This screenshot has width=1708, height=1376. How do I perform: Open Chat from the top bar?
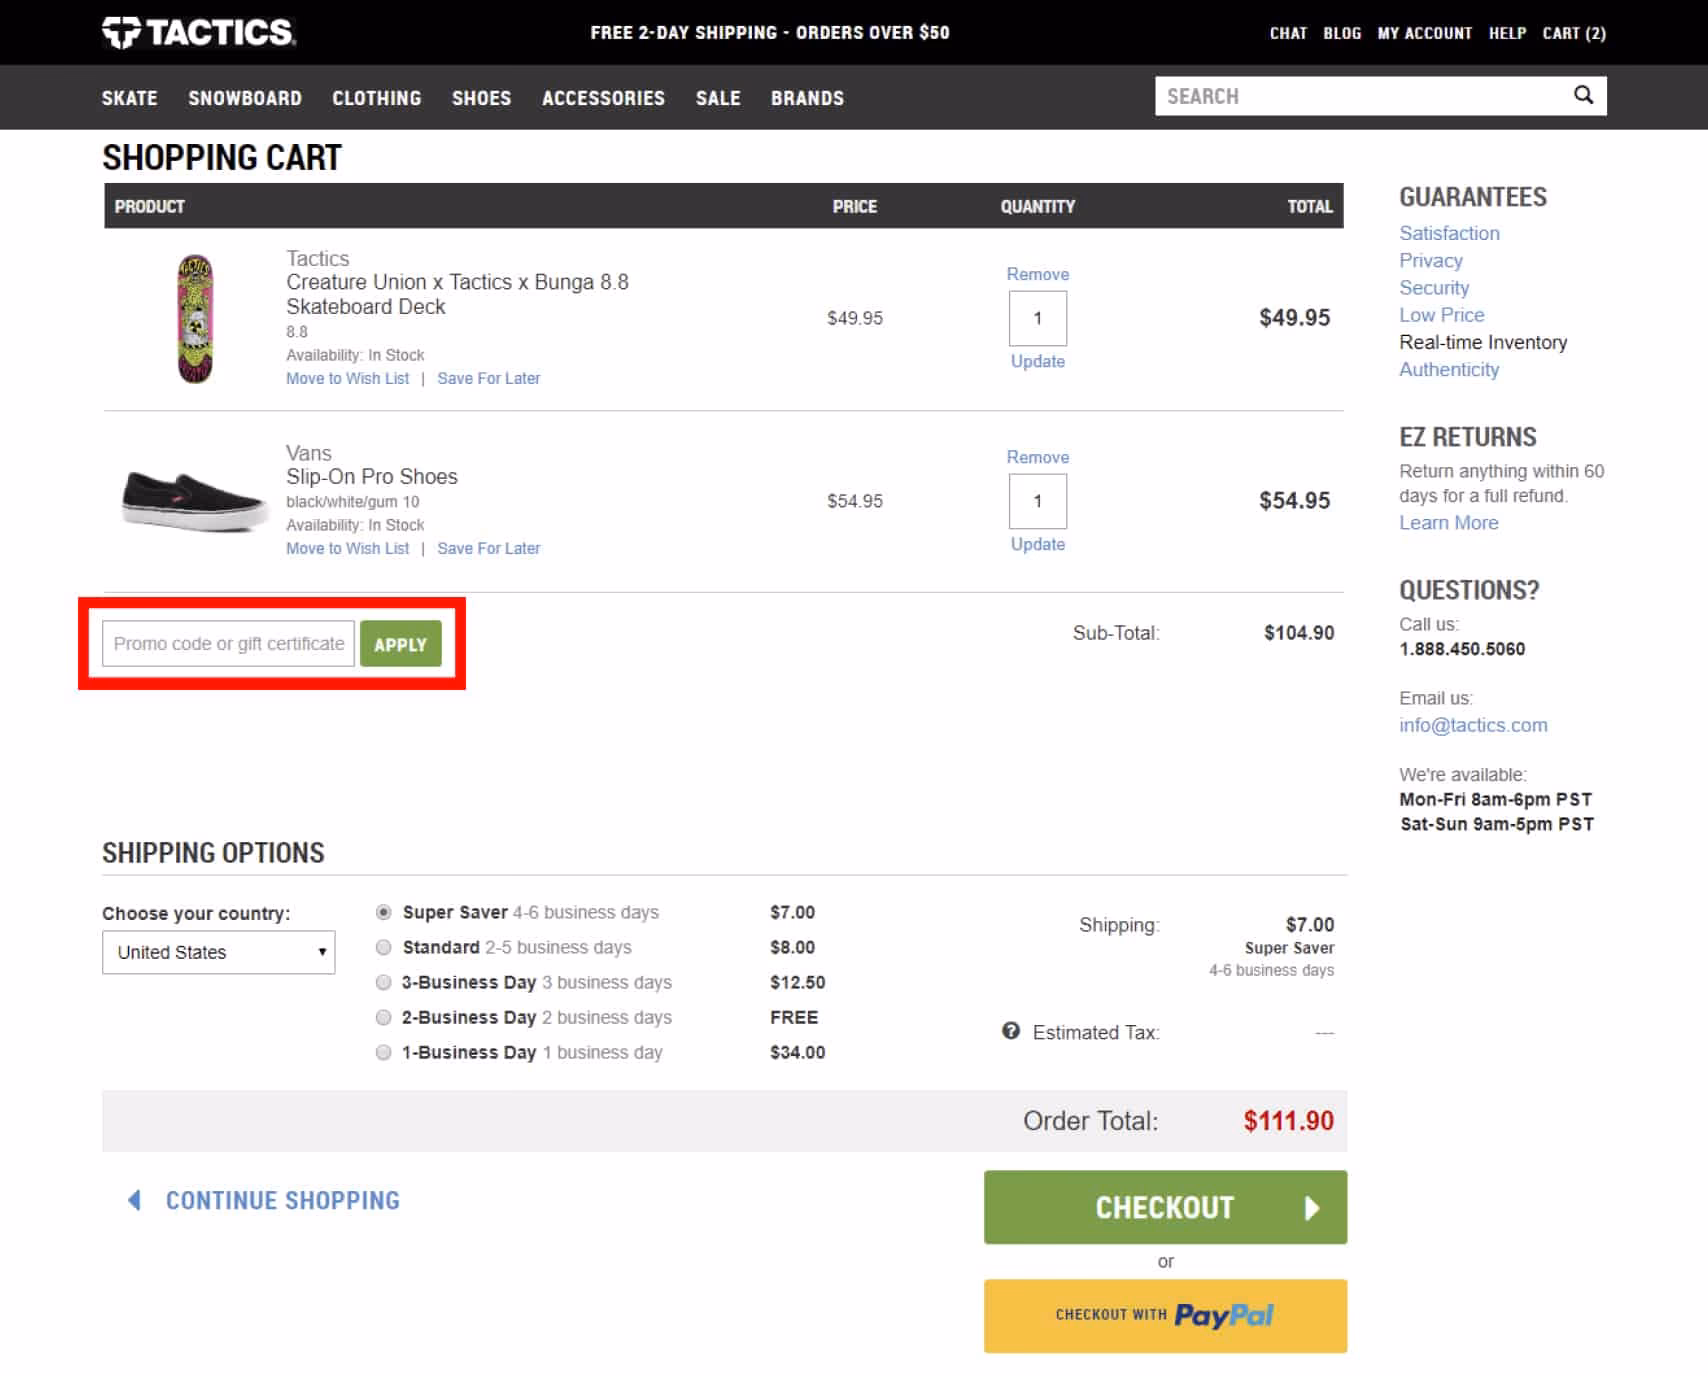point(1288,33)
